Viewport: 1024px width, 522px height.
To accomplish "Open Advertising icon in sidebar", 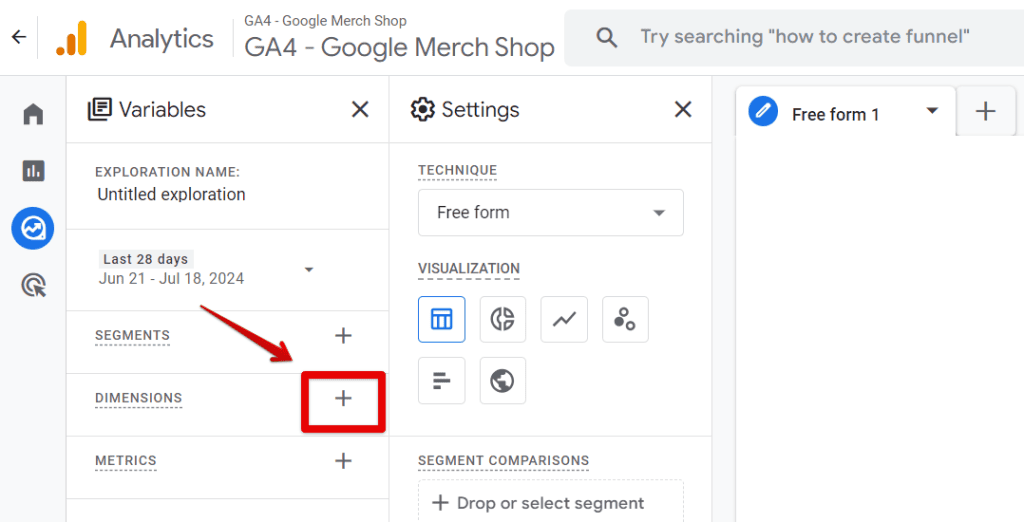I will (x=33, y=287).
